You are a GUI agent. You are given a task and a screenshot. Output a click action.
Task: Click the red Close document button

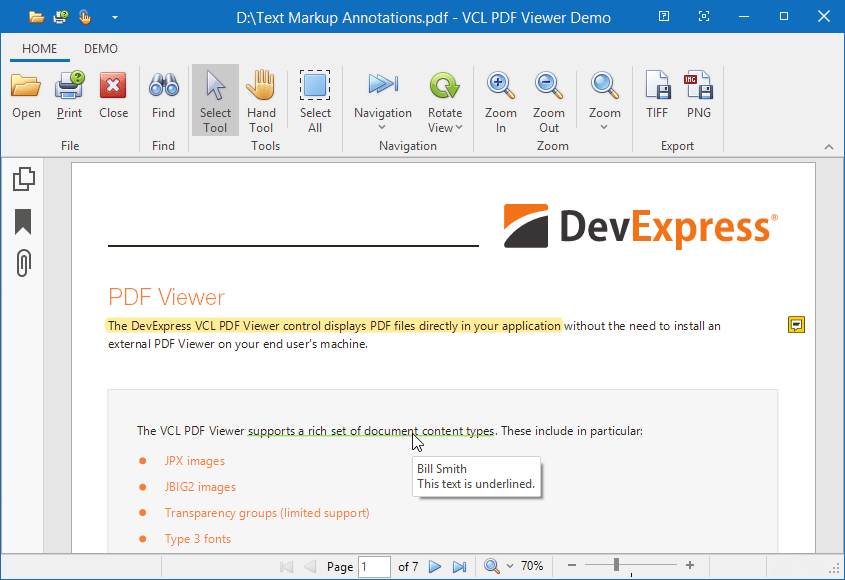113,95
